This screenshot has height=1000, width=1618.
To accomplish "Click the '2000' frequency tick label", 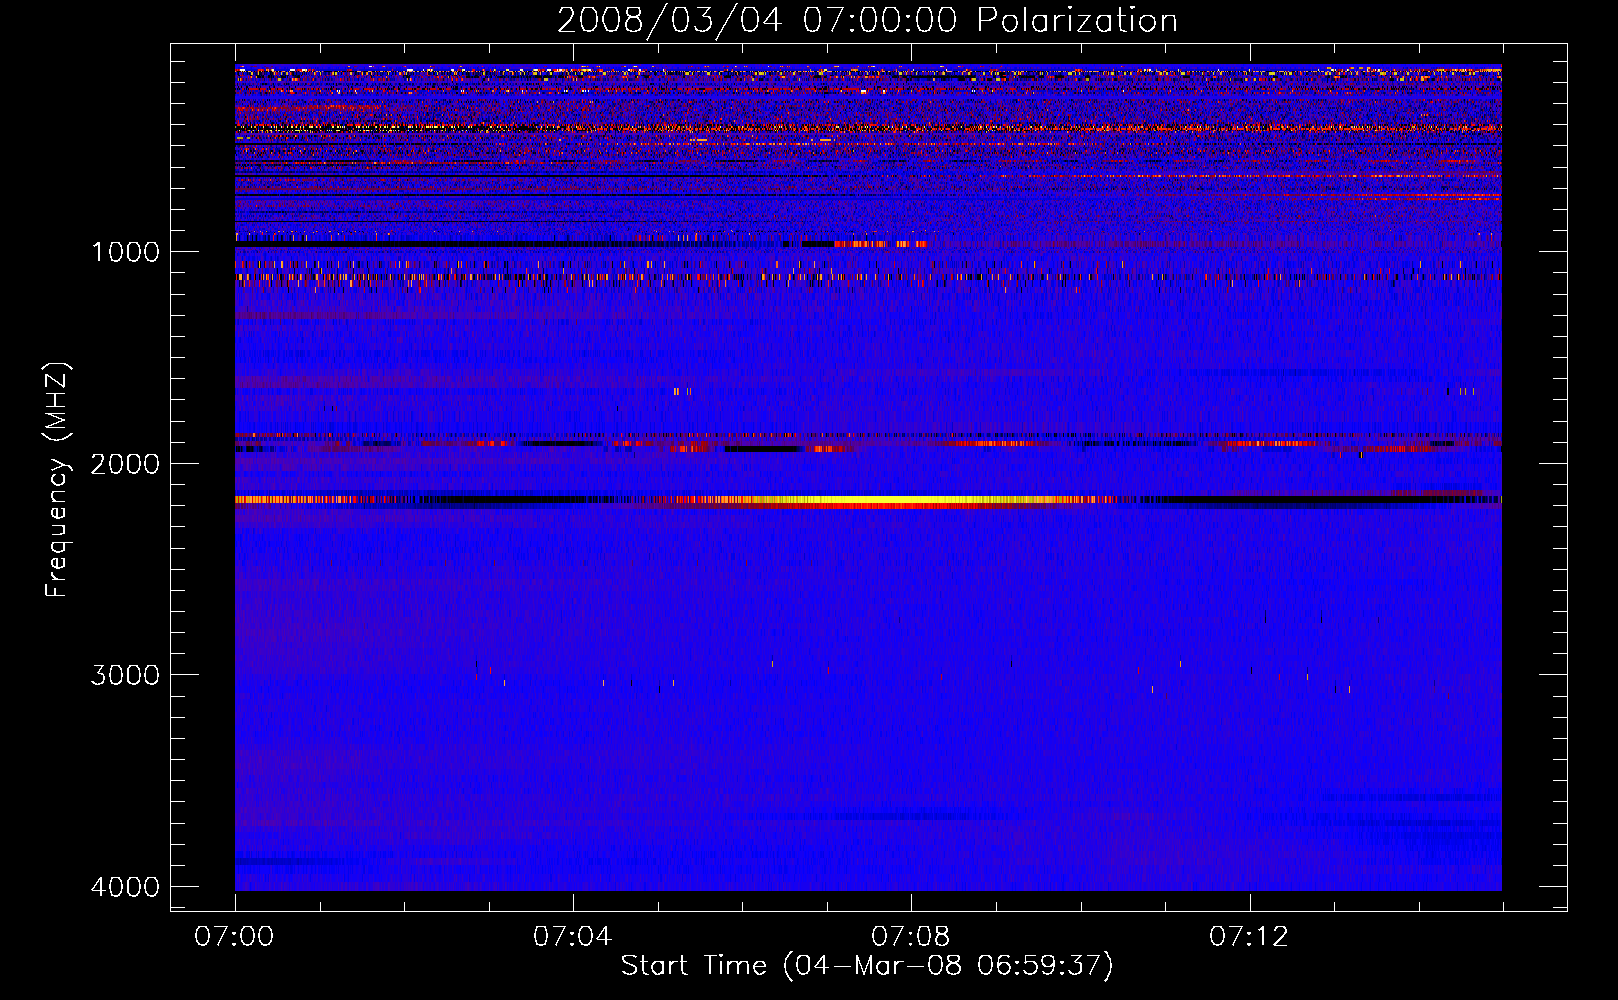I will coord(125,464).
